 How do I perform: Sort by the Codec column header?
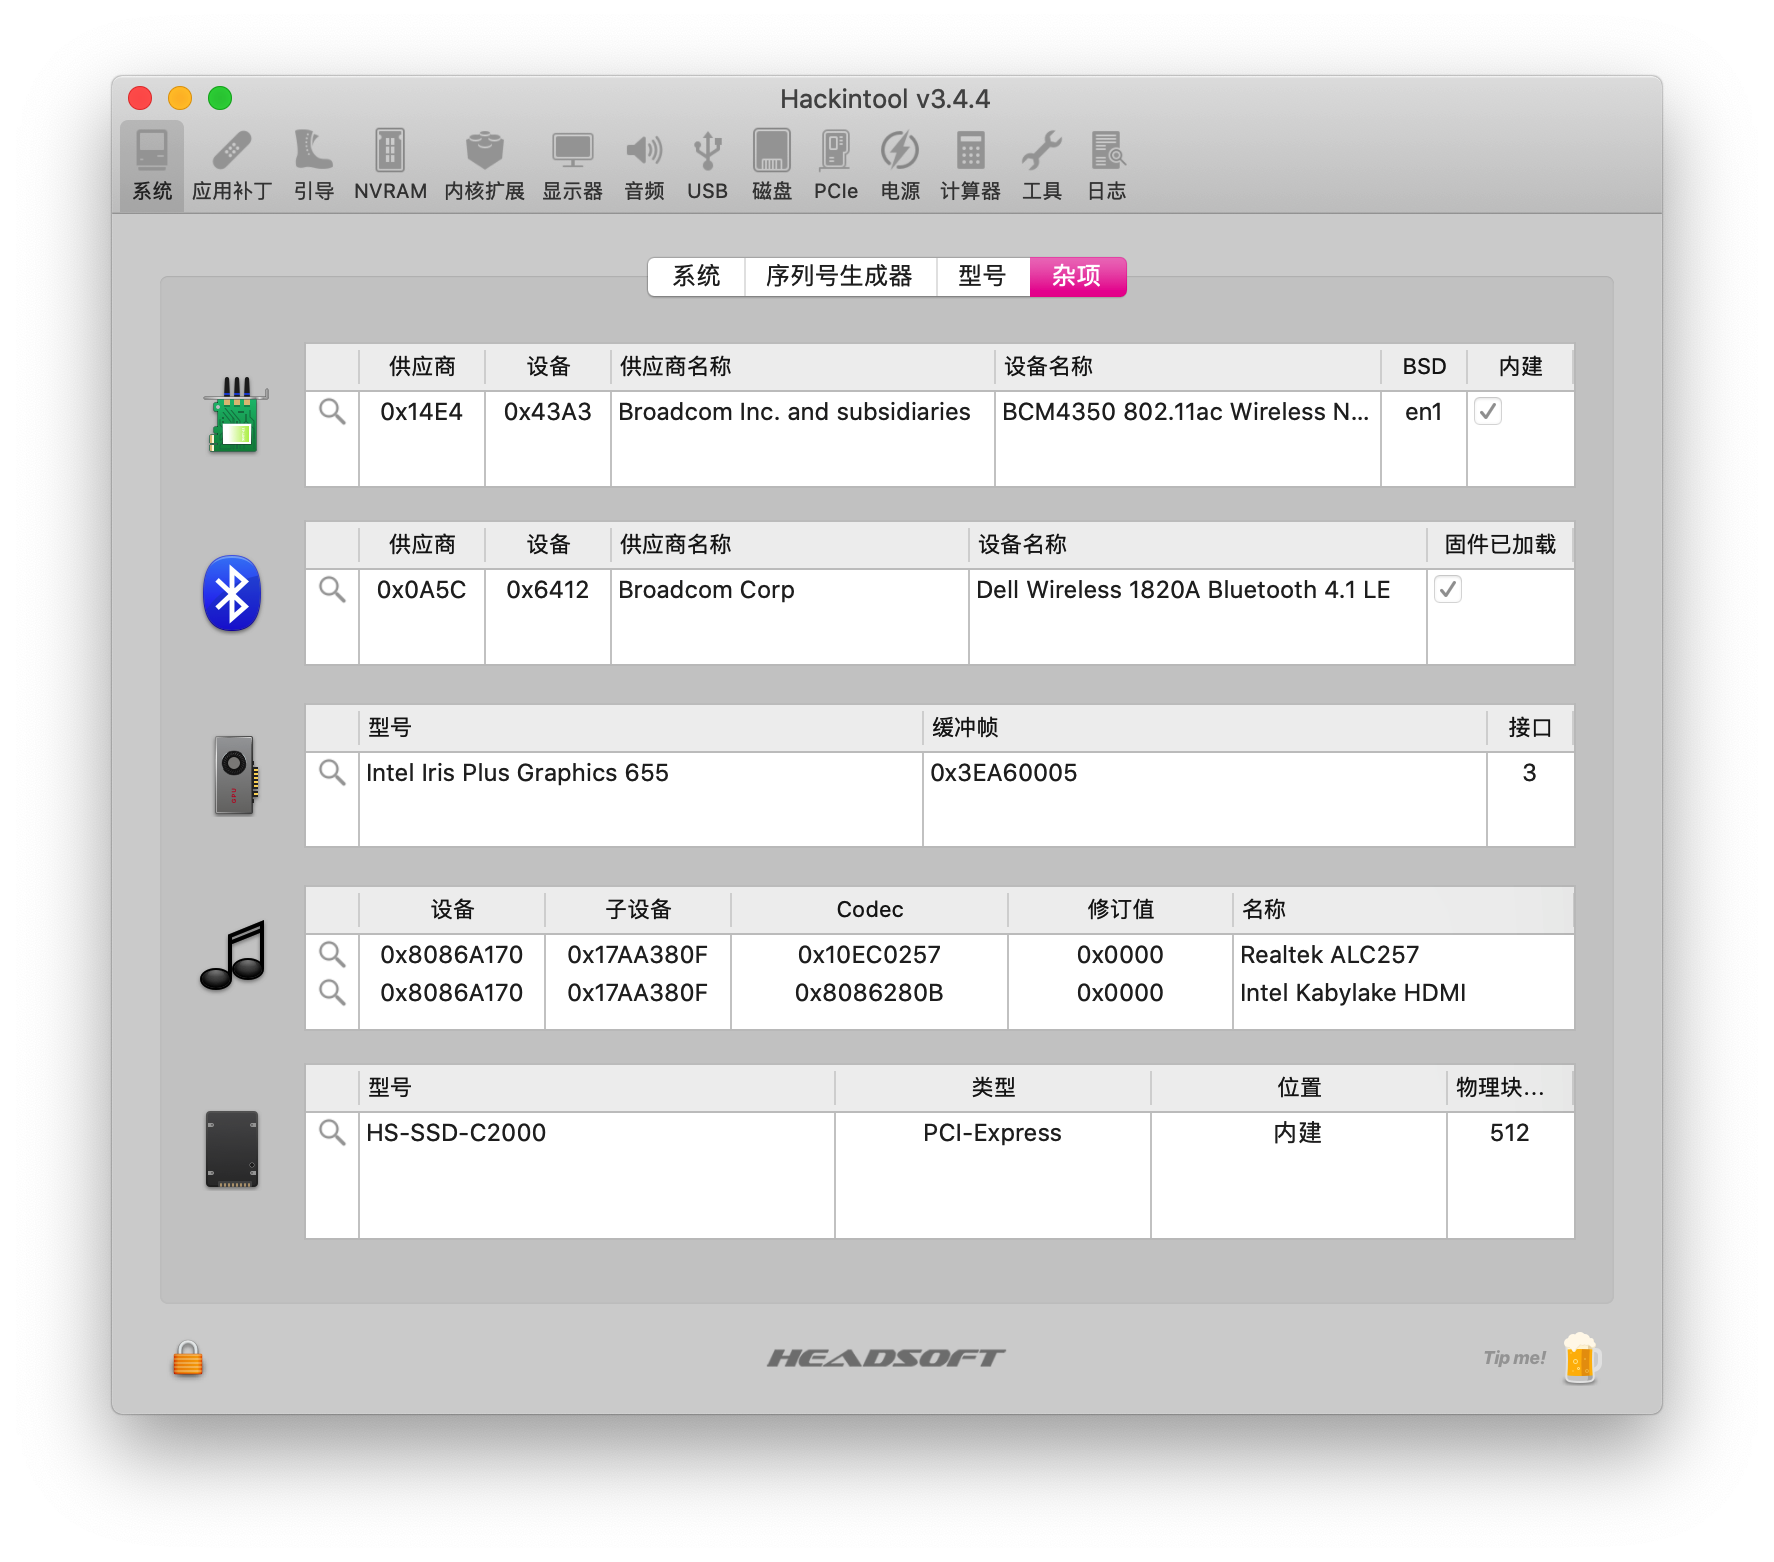[x=869, y=909]
